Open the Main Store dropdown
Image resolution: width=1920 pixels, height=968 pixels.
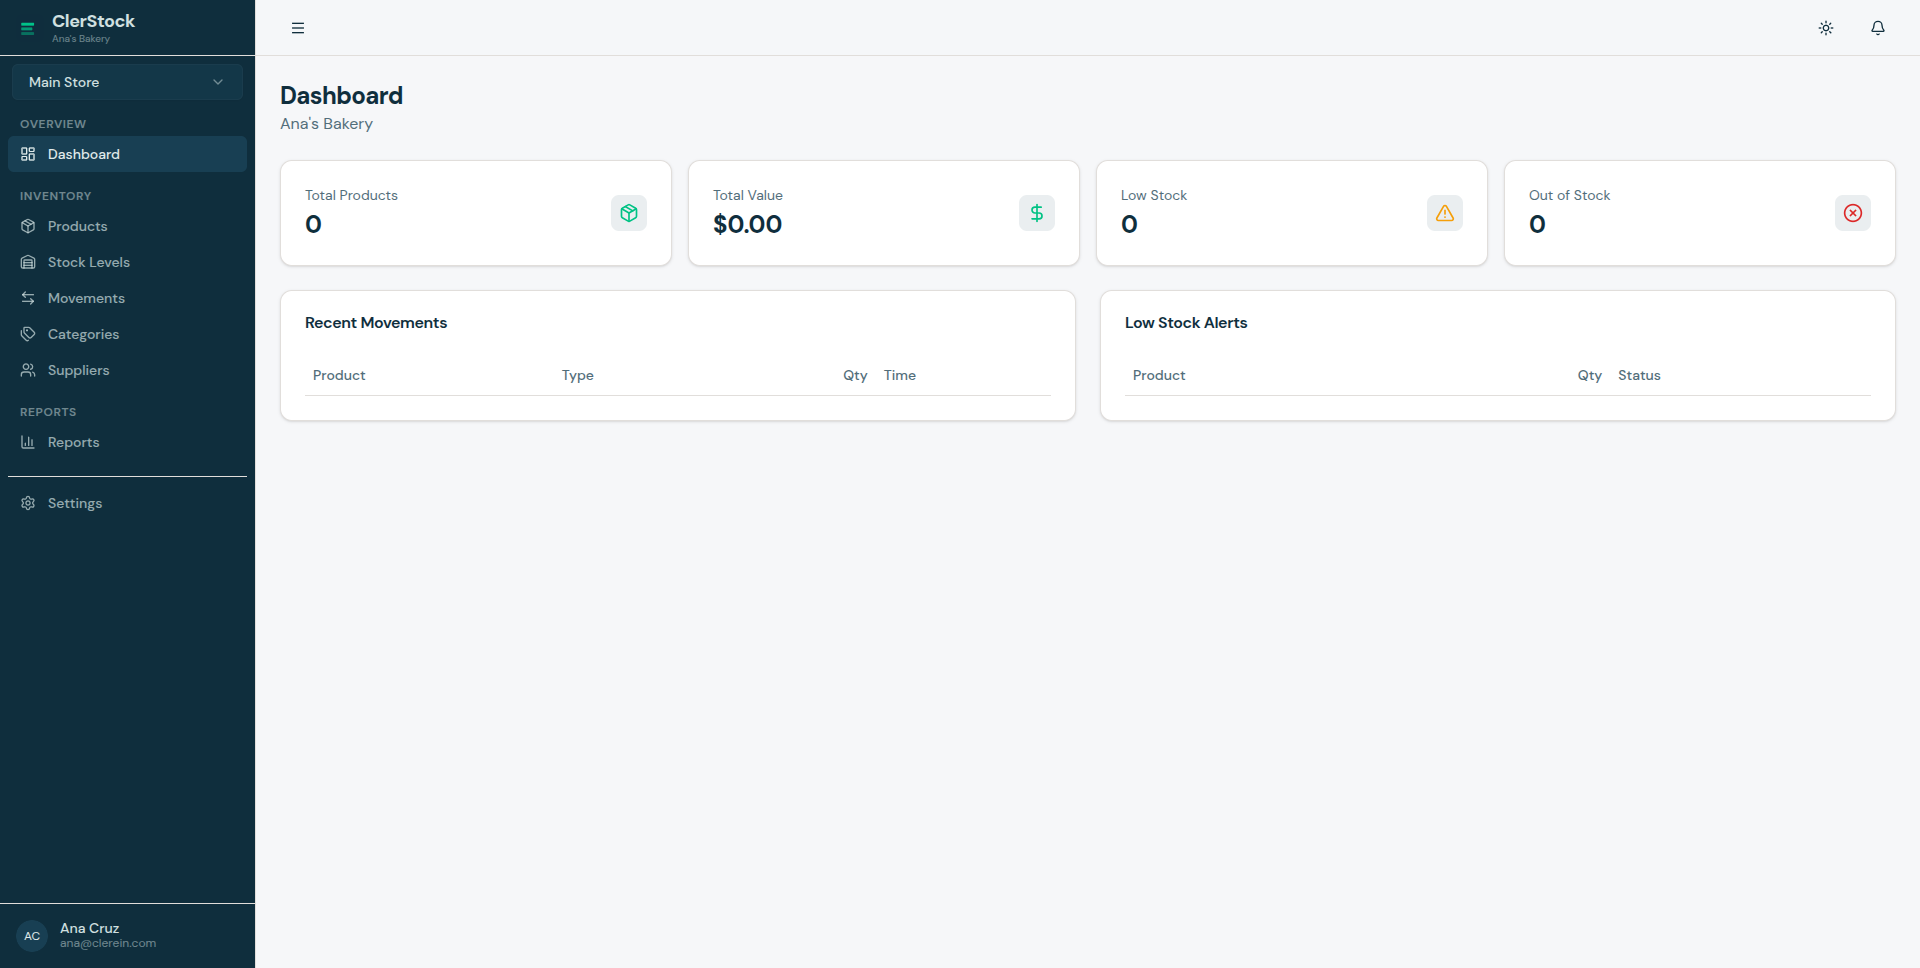click(127, 81)
